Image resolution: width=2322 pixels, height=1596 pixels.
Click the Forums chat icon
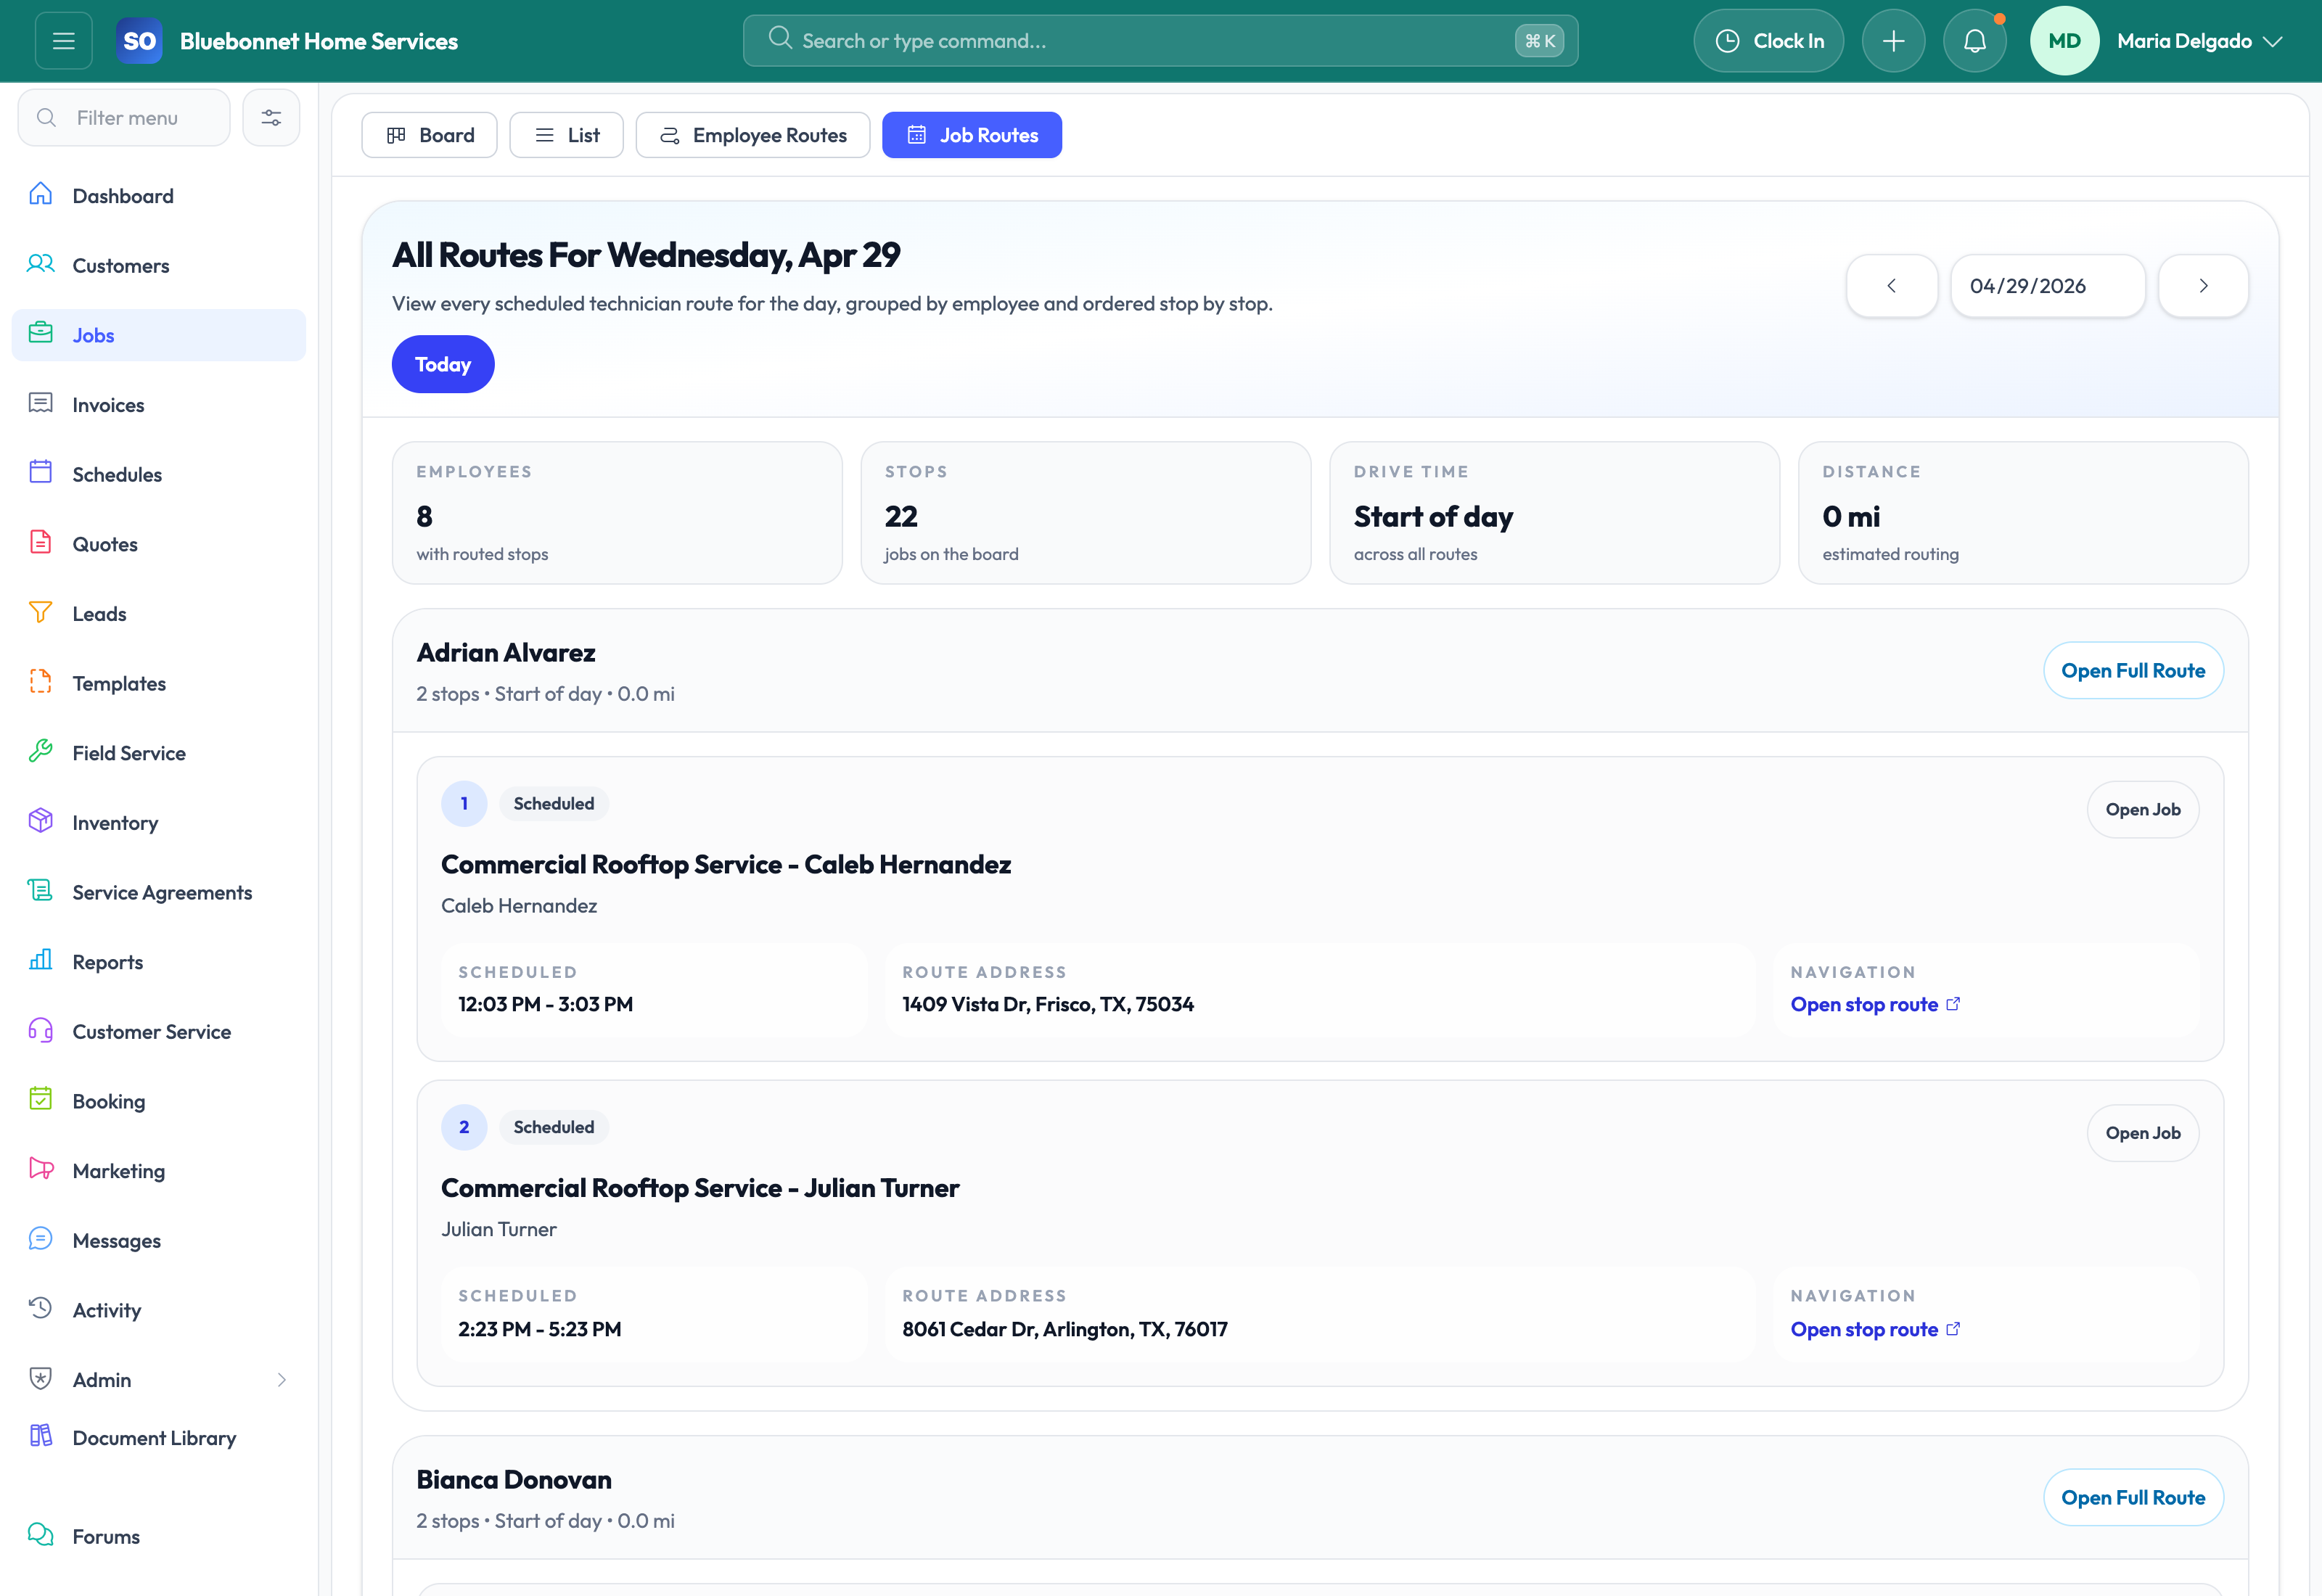pyautogui.click(x=41, y=1535)
